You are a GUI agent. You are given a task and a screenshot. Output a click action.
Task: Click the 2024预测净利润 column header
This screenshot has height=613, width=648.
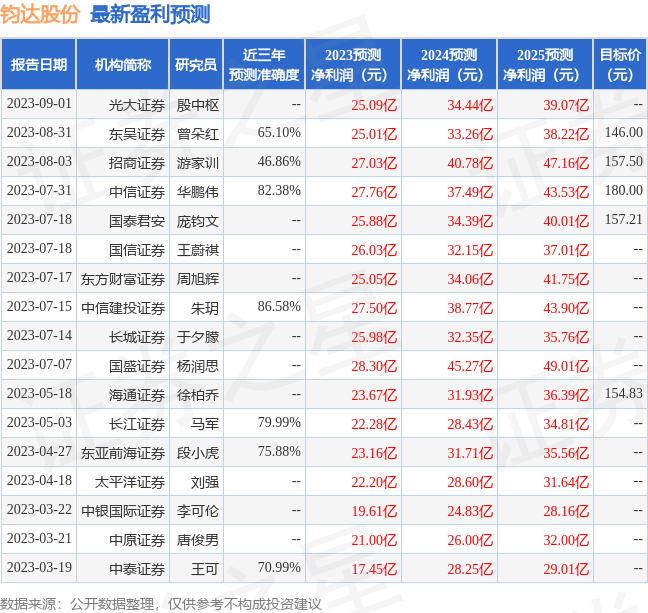[449, 64]
